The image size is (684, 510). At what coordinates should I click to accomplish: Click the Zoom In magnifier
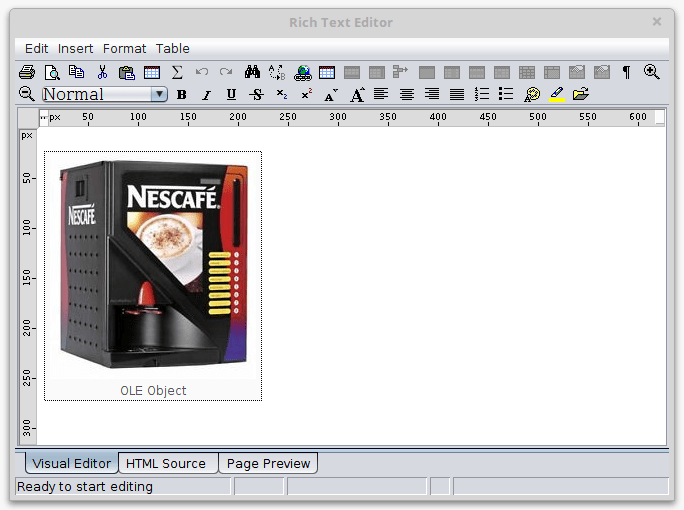point(652,72)
